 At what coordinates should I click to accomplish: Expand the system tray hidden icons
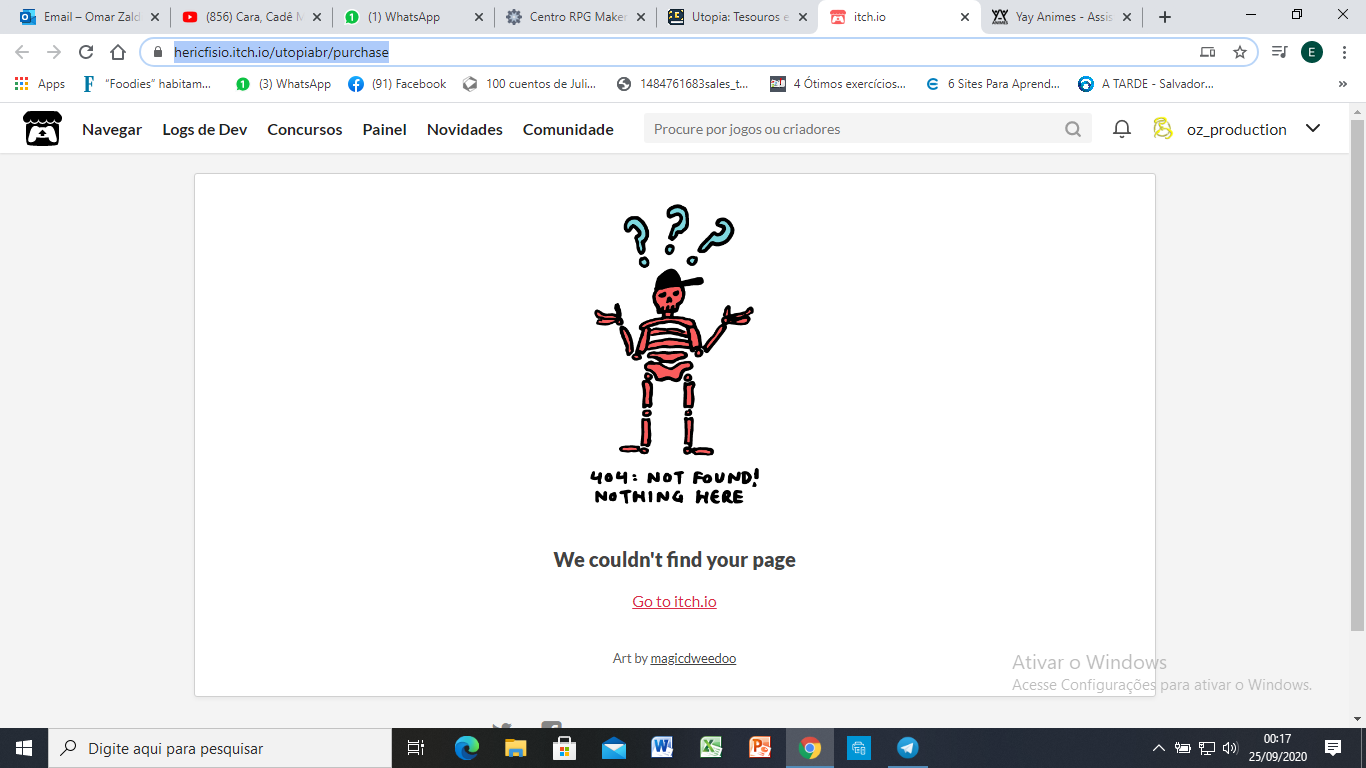1158,748
